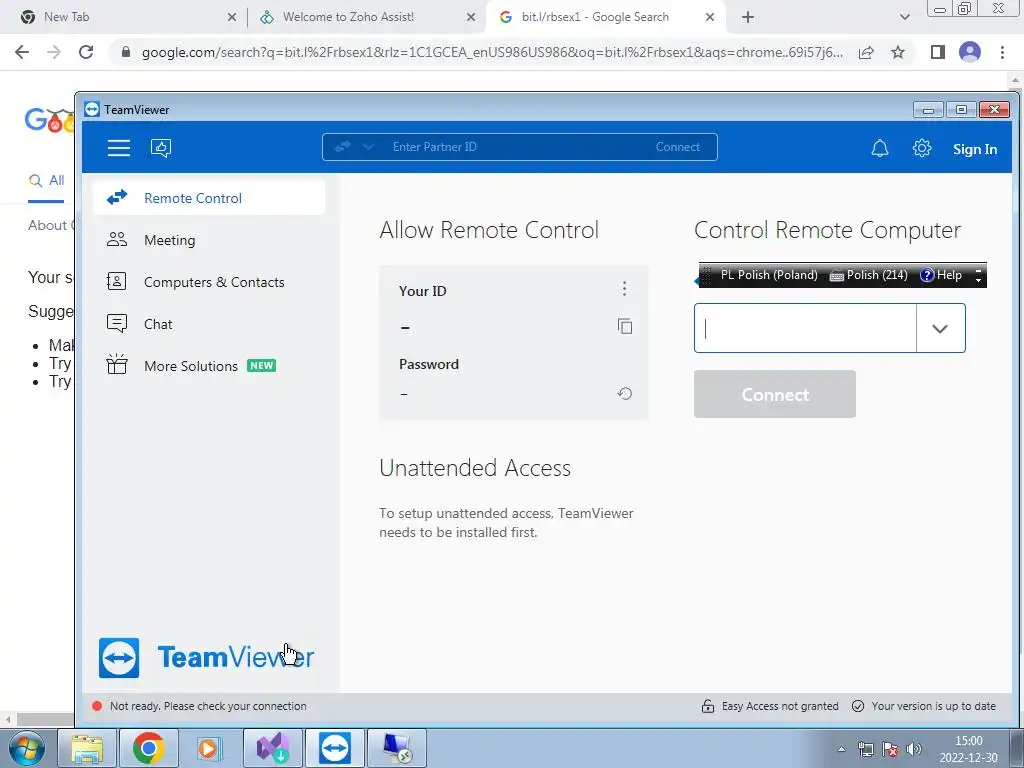Click the partner ID input under Control Remote Computer
This screenshot has height=768, width=1024.
point(805,328)
